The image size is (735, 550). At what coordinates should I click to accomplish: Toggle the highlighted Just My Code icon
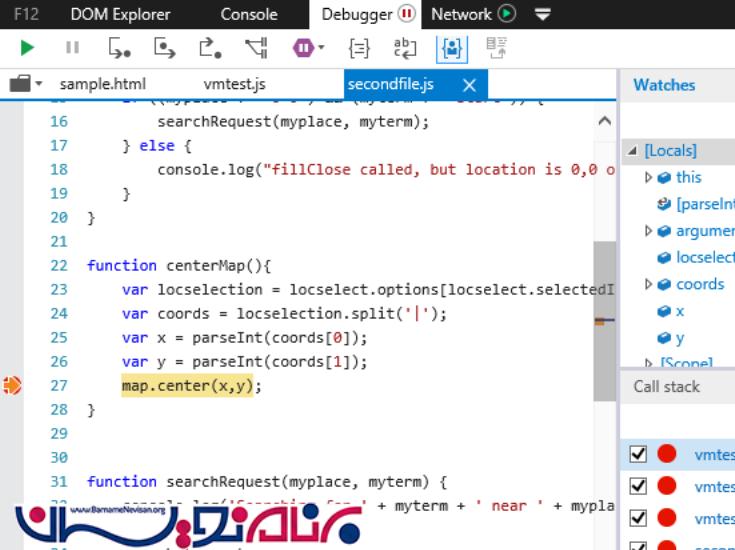pos(450,47)
